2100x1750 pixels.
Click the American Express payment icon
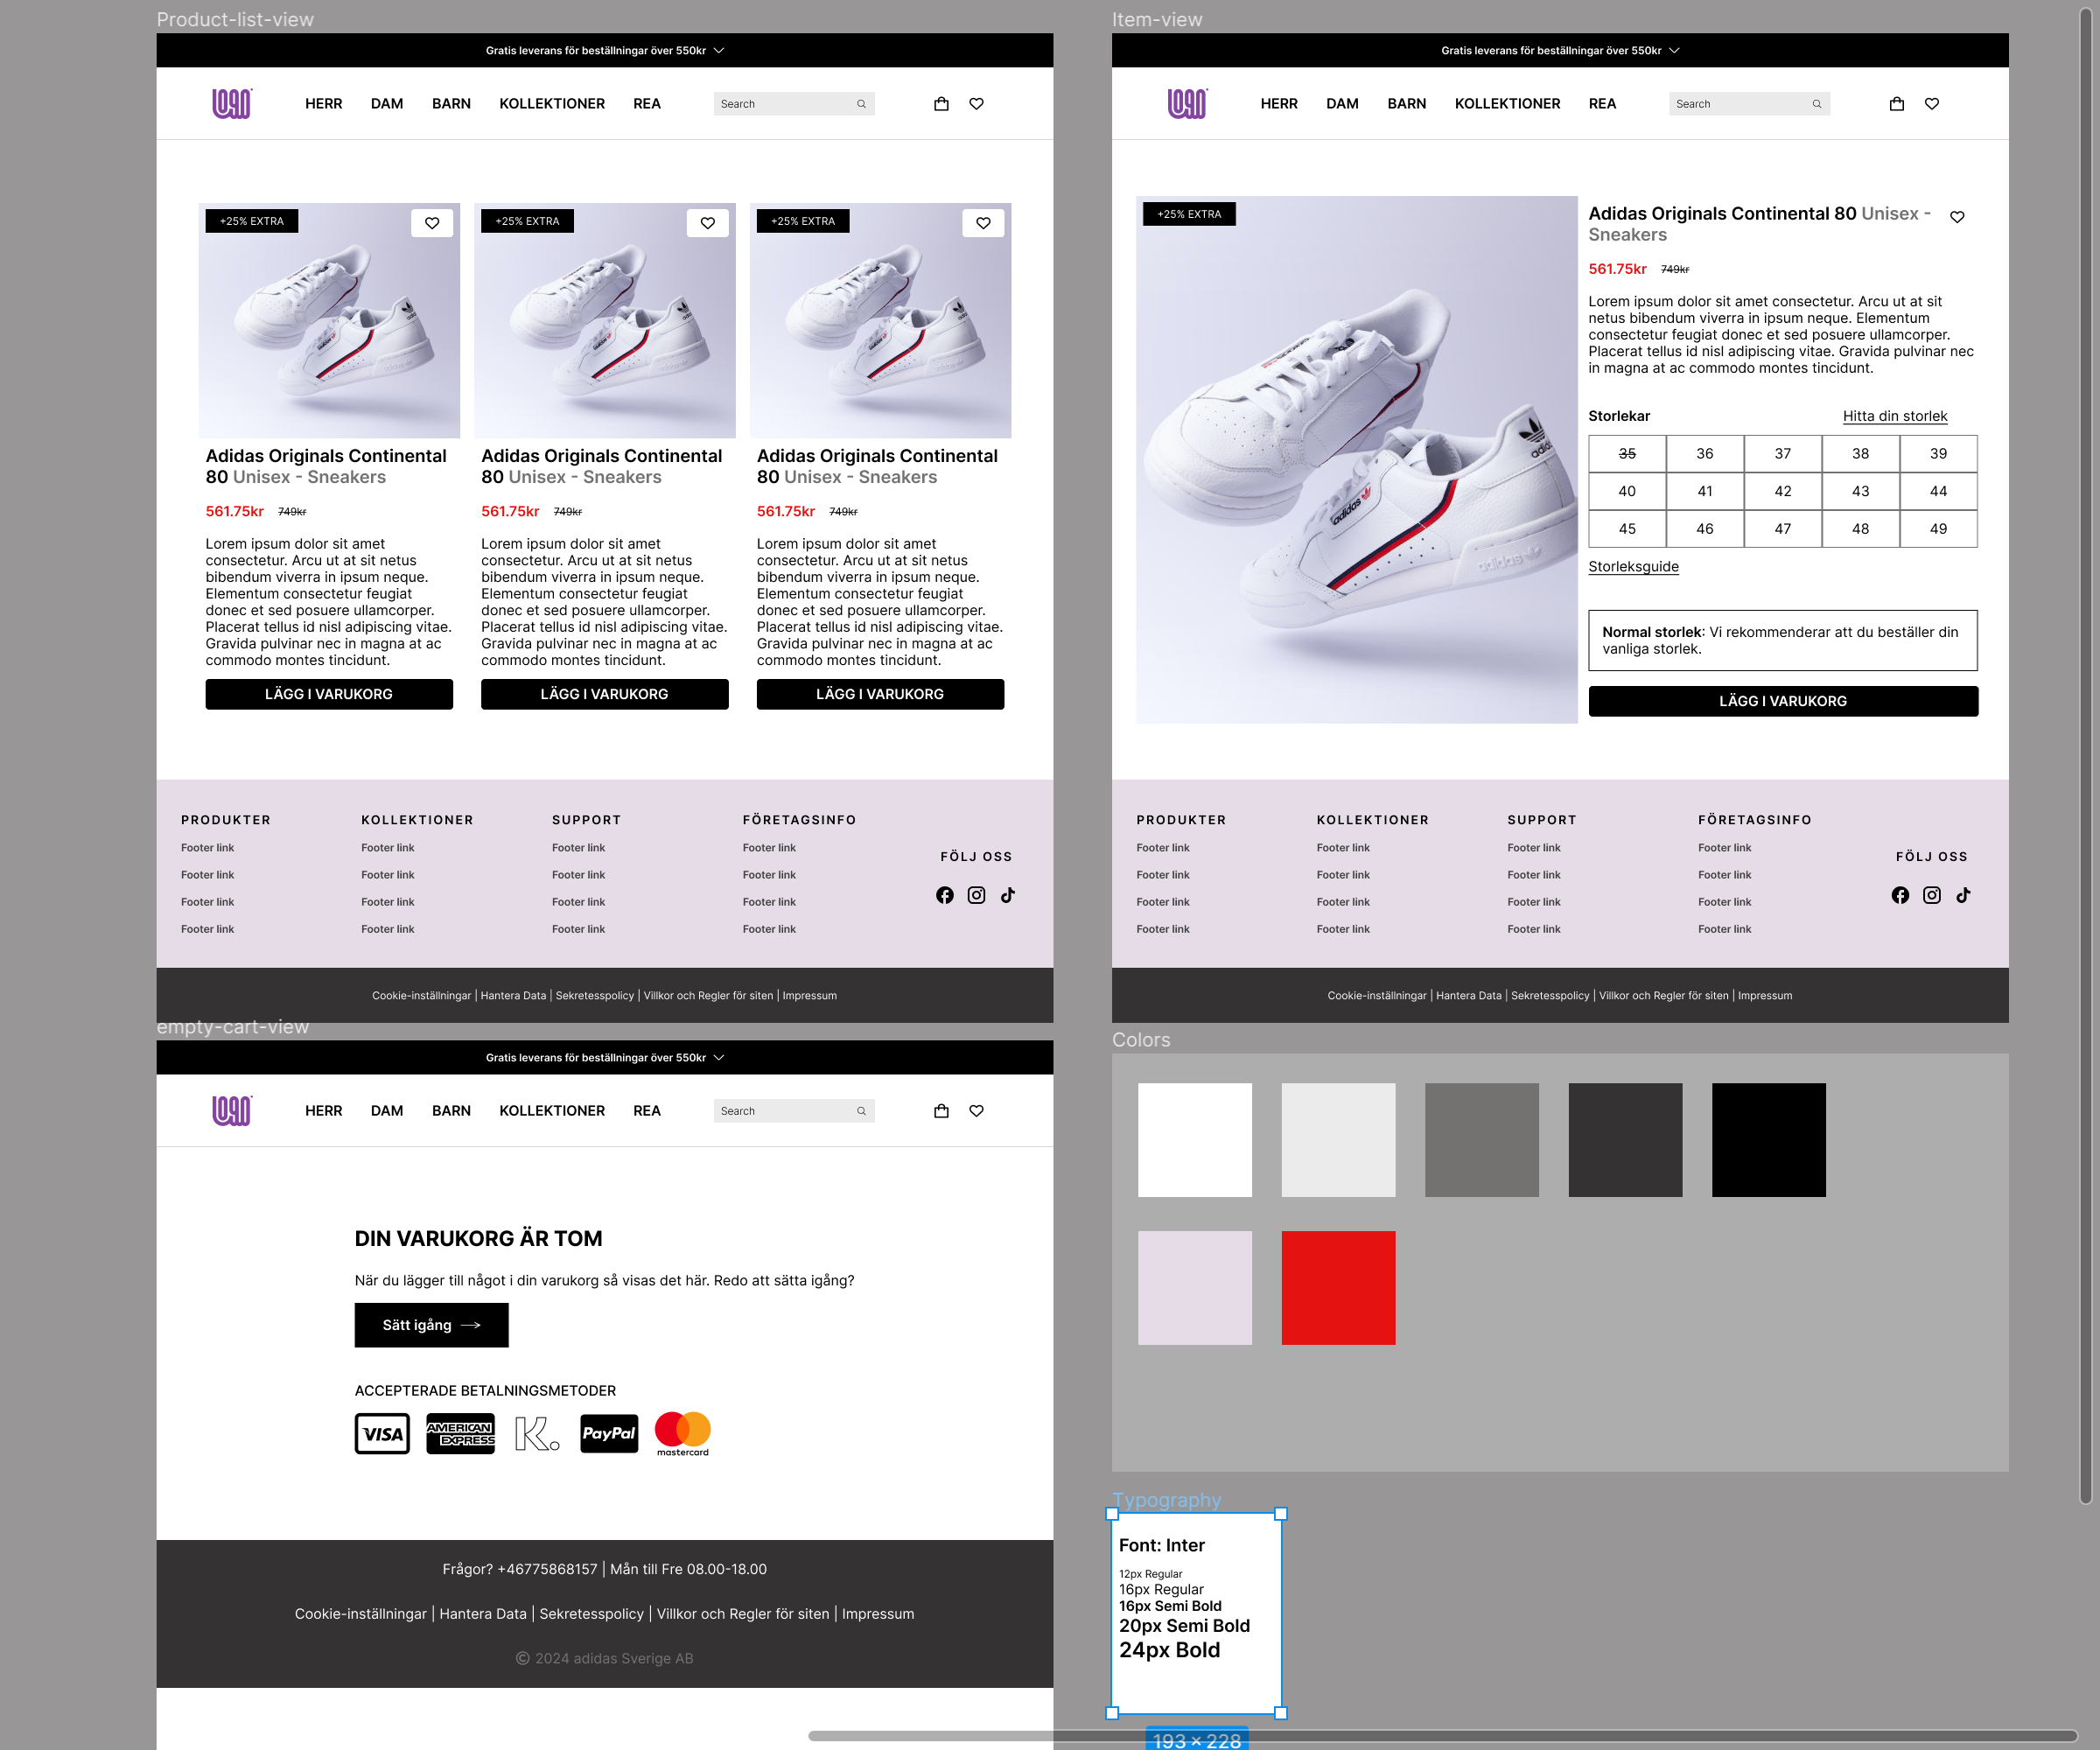(x=460, y=1433)
